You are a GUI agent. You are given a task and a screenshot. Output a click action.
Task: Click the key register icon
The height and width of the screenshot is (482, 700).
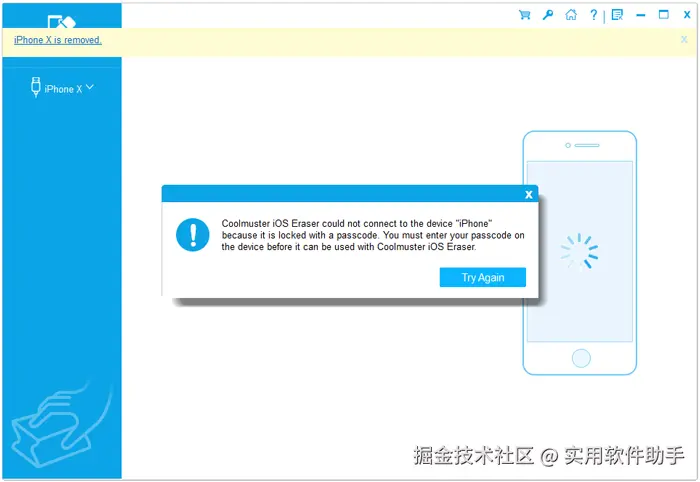tap(548, 15)
